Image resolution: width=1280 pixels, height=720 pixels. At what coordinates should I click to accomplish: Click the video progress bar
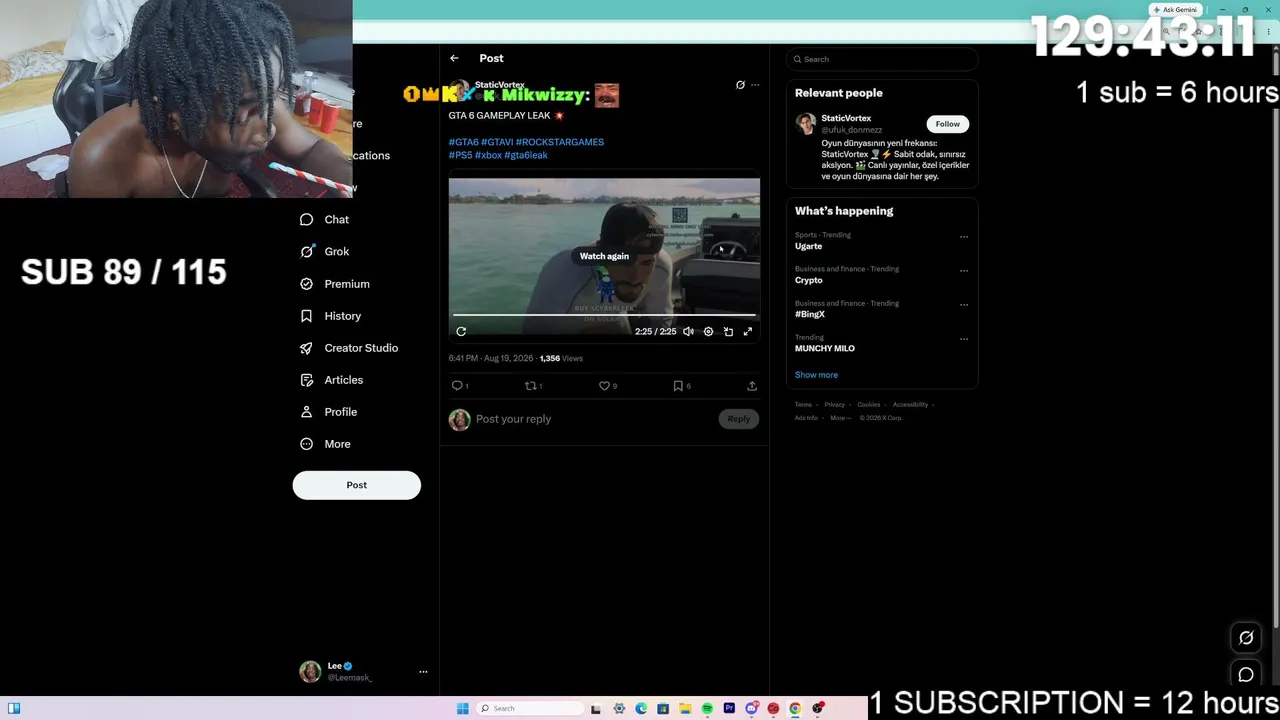[x=604, y=316]
